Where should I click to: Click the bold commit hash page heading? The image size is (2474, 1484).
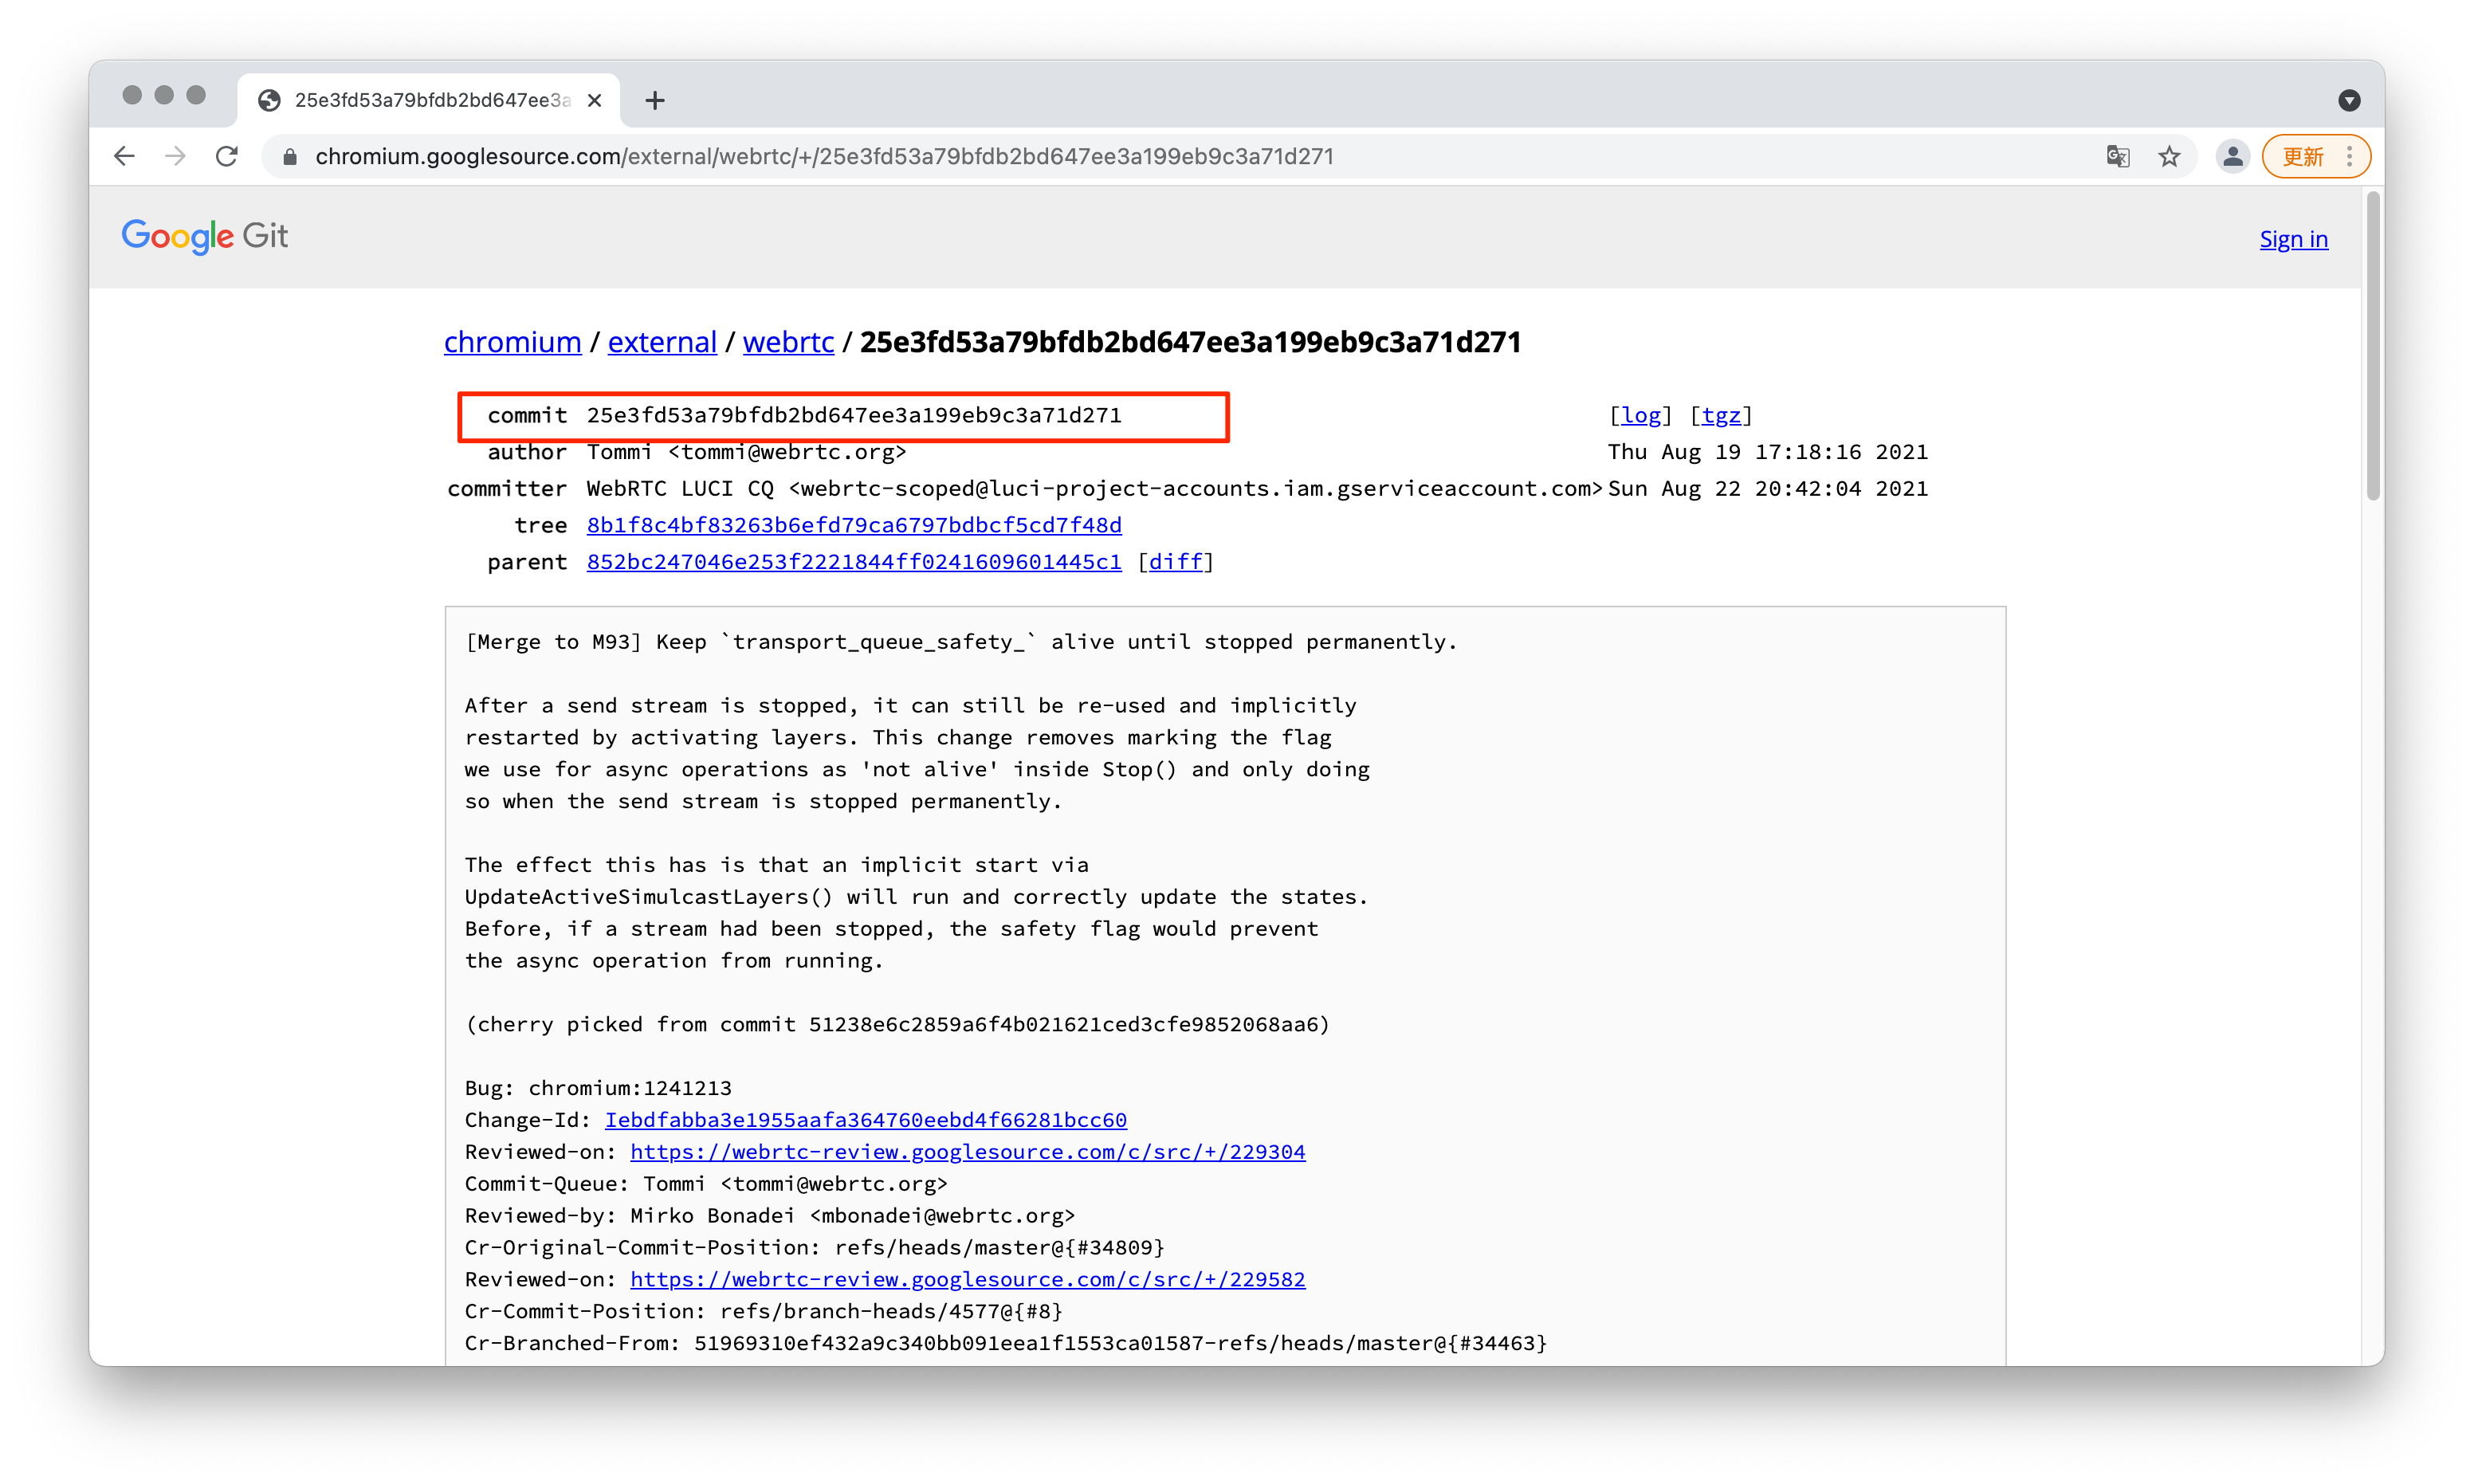click(x=1190, y=342)
